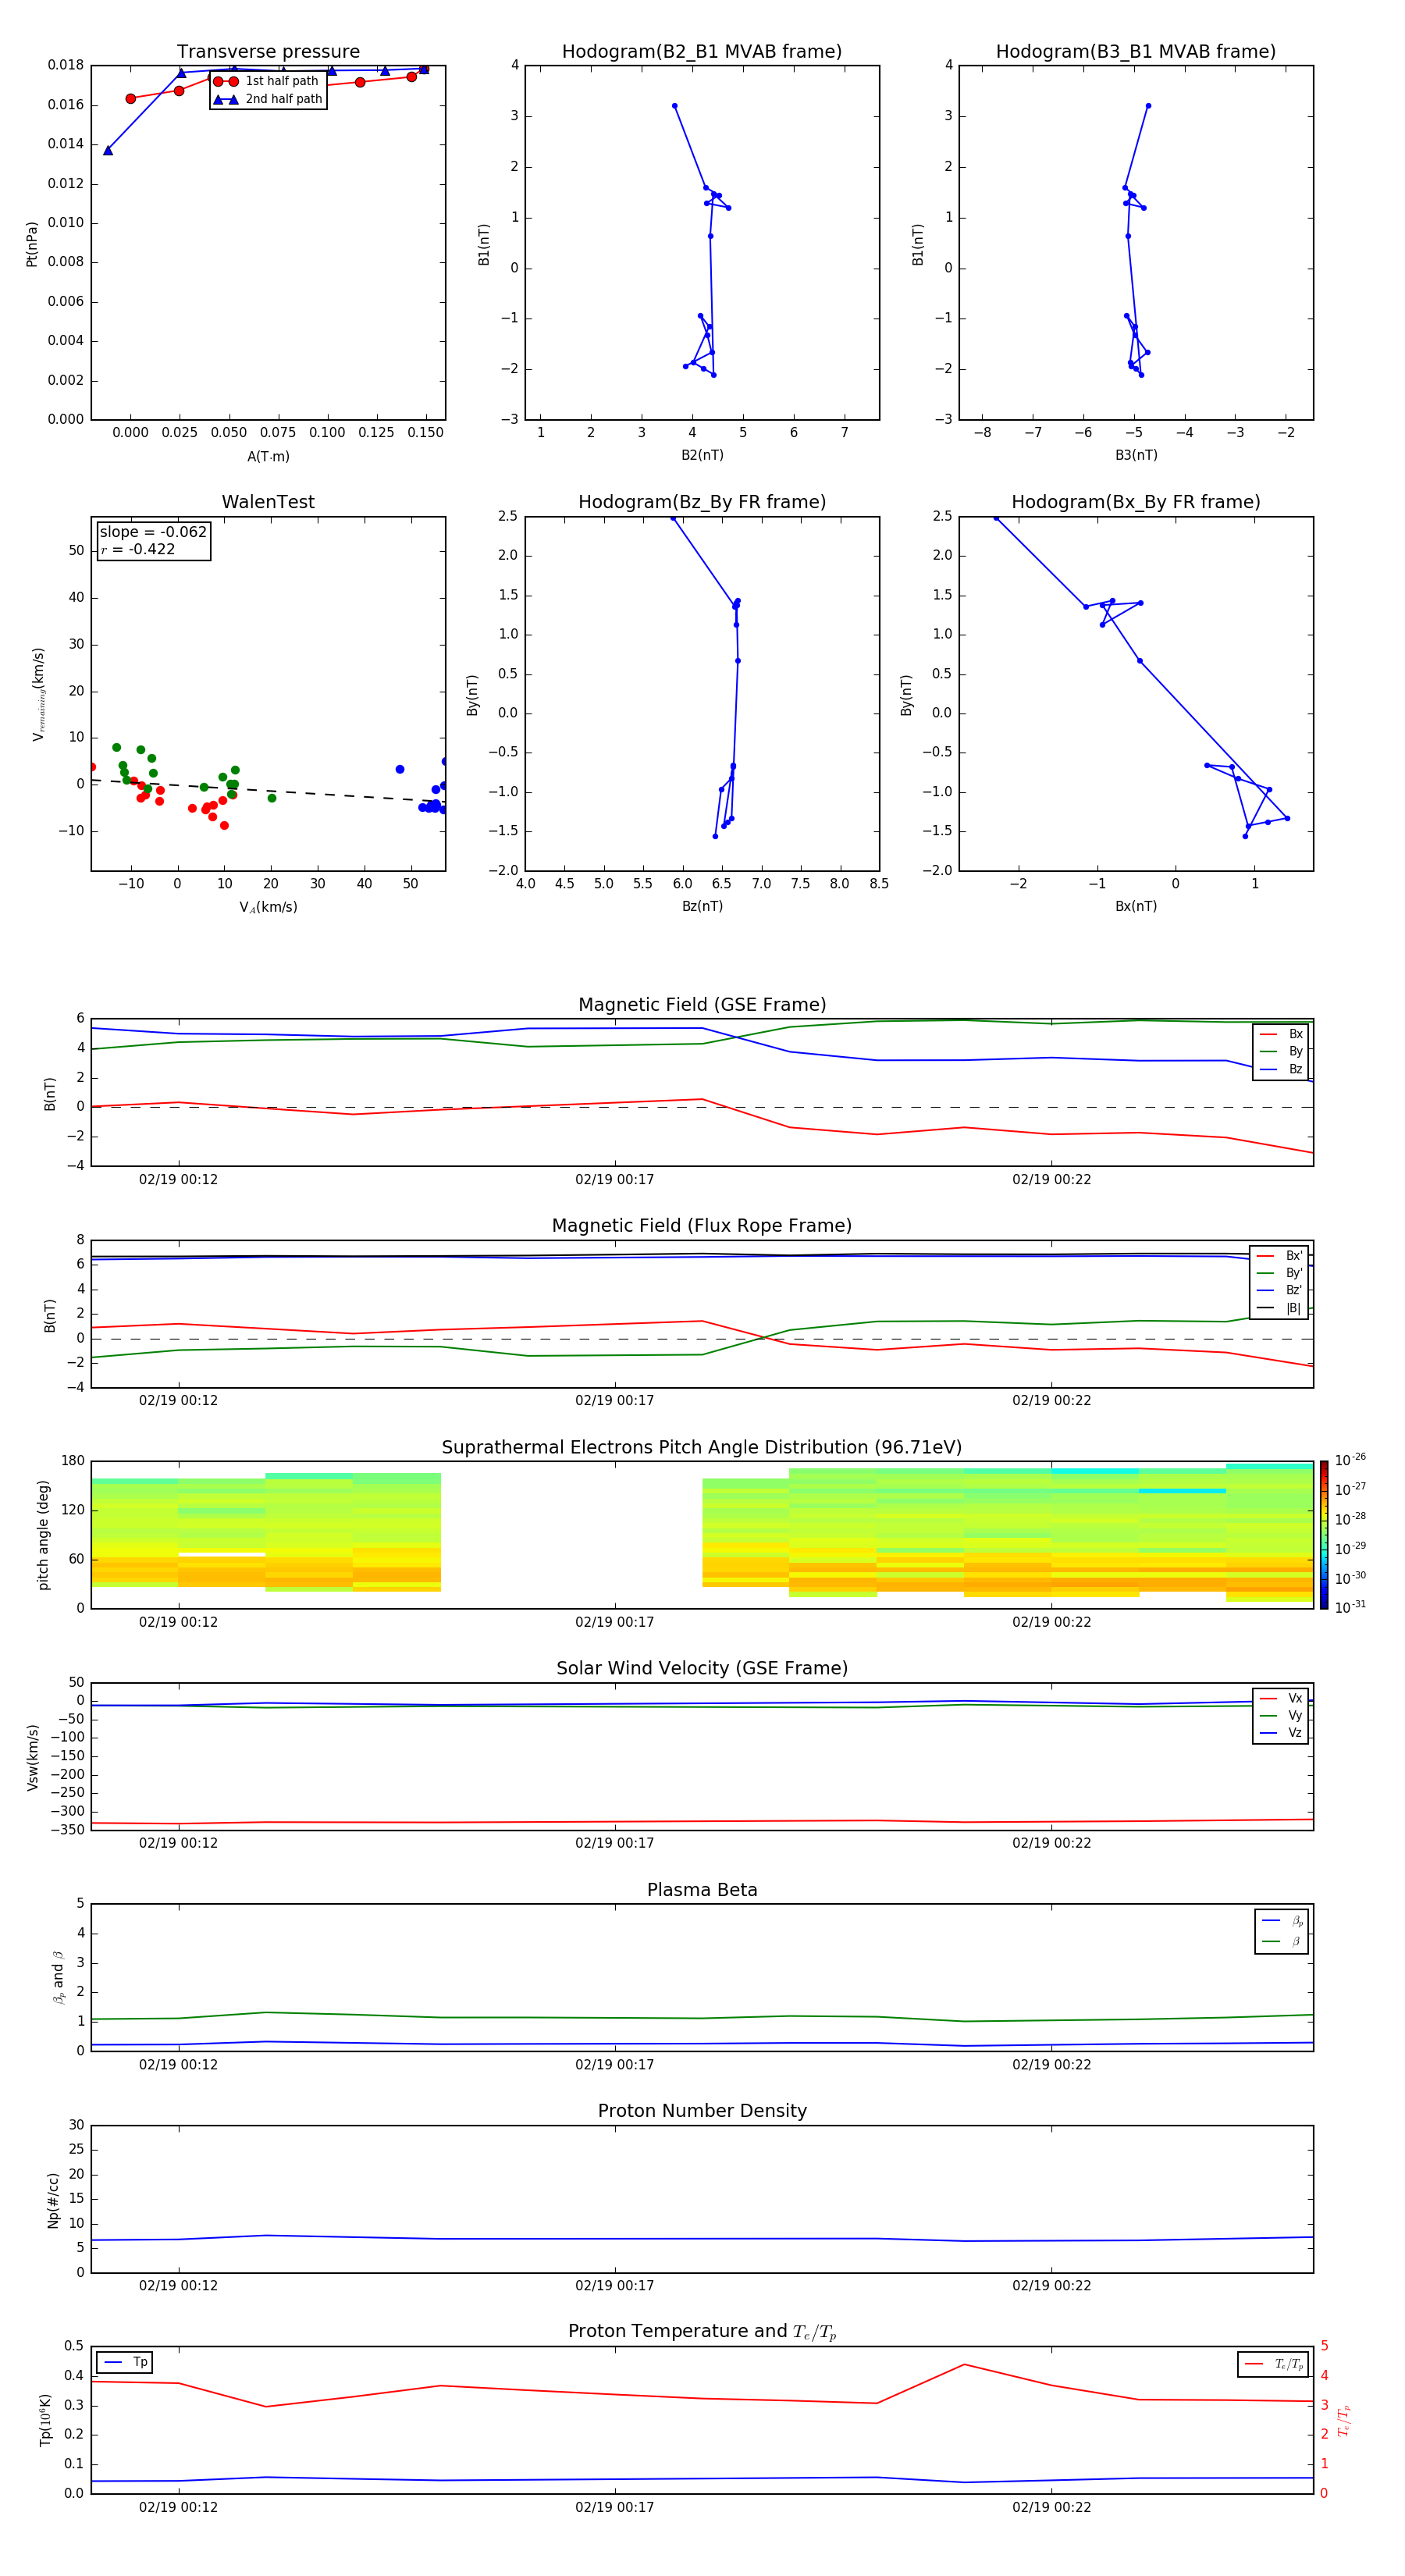
Task: Click the 'A(T·m)' x-axis label
Action: tap(268, 456)
